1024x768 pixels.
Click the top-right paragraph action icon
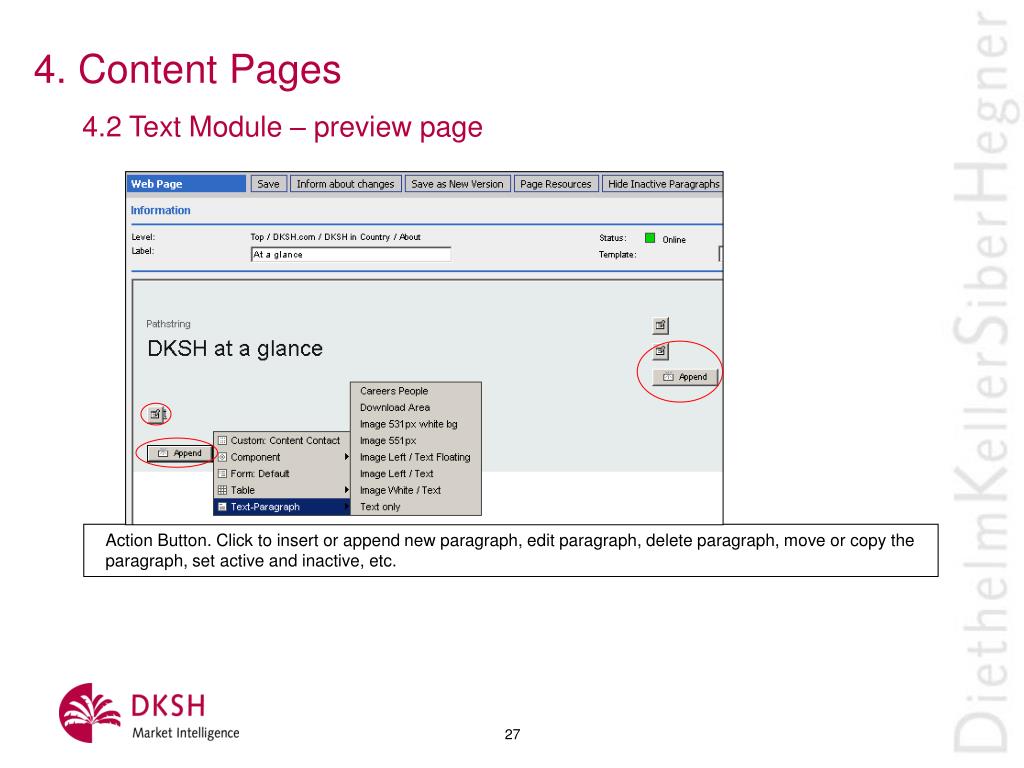pos(660,325)
